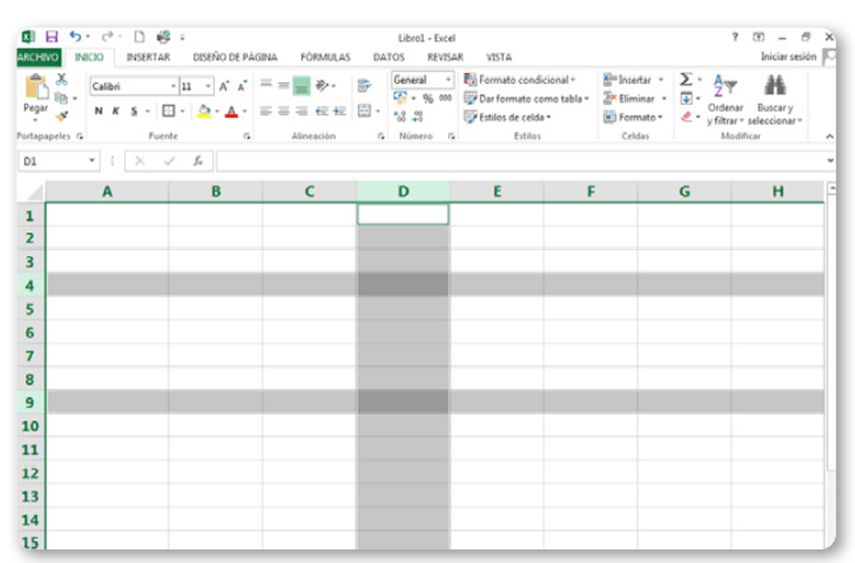The width and height of the screenshot is (855, 563).
Task: Expand the Name Box dropdown arrow
Action: (x=93, y=160)
